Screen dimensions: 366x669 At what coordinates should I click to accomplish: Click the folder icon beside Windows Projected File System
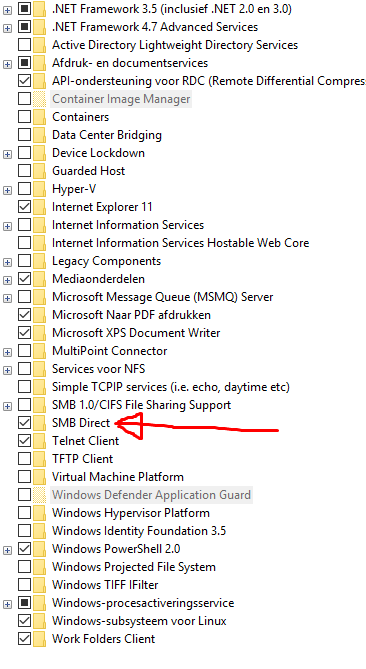click(39, 567)
